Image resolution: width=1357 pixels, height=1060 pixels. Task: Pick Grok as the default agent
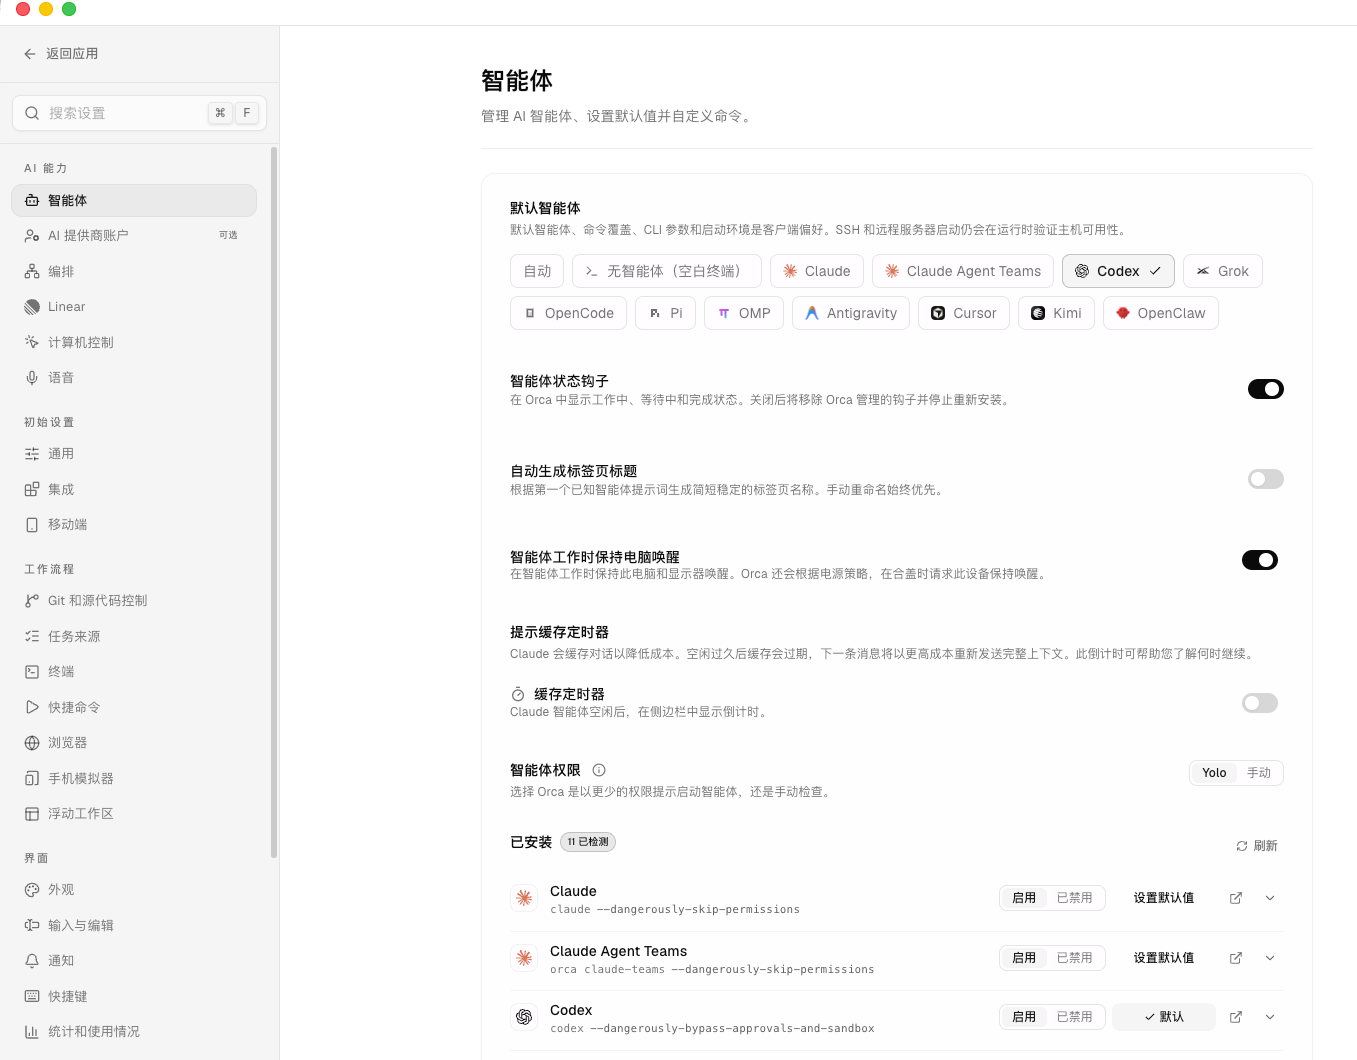(1223, 271)
